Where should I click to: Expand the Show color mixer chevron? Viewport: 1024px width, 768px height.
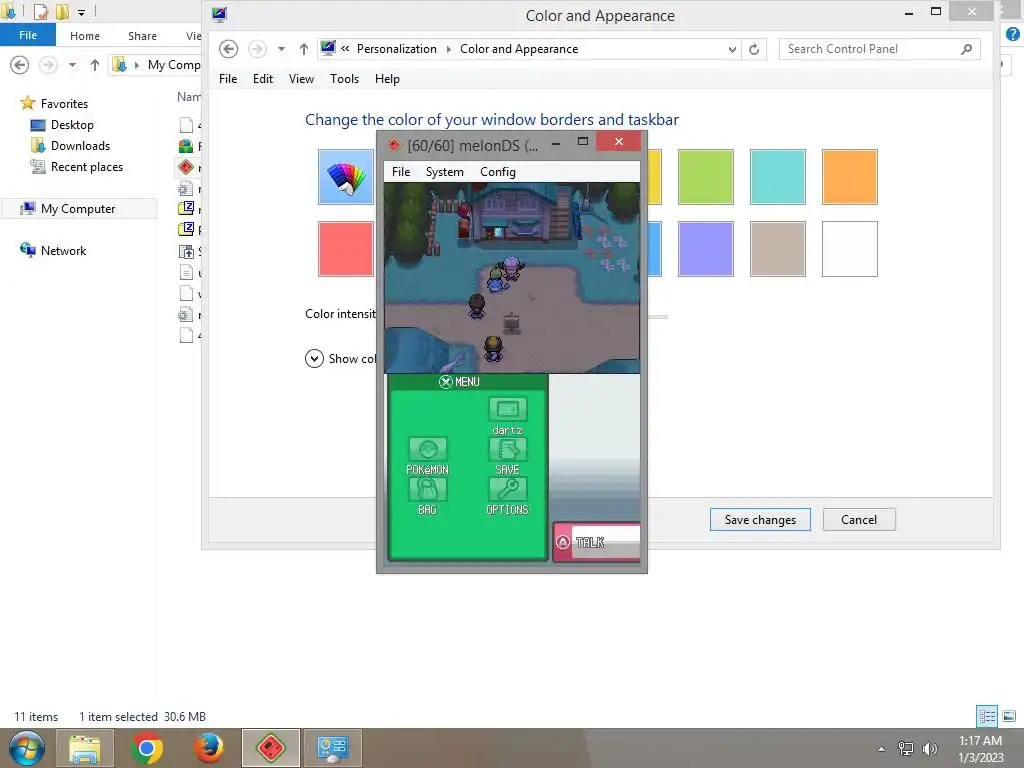(314, 359)
